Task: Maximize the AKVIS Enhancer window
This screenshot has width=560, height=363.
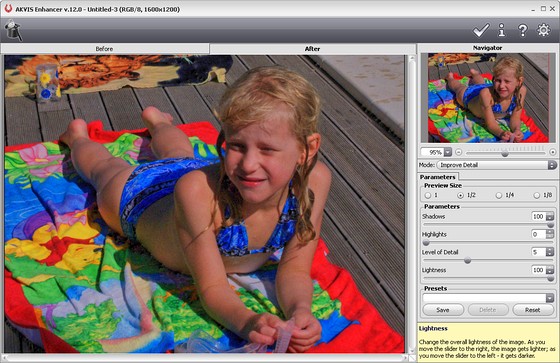Action: click(x=543, y=9)
